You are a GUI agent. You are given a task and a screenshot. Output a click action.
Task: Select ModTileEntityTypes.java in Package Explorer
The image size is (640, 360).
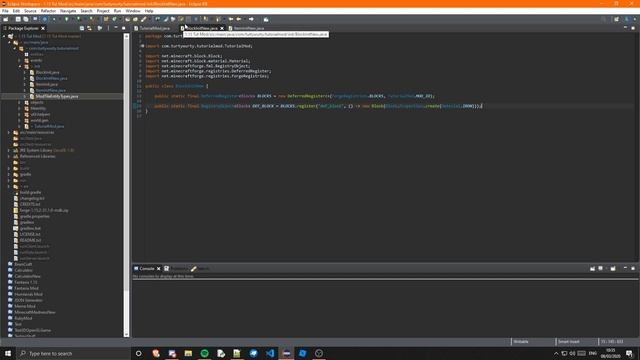tap(57, 96)
